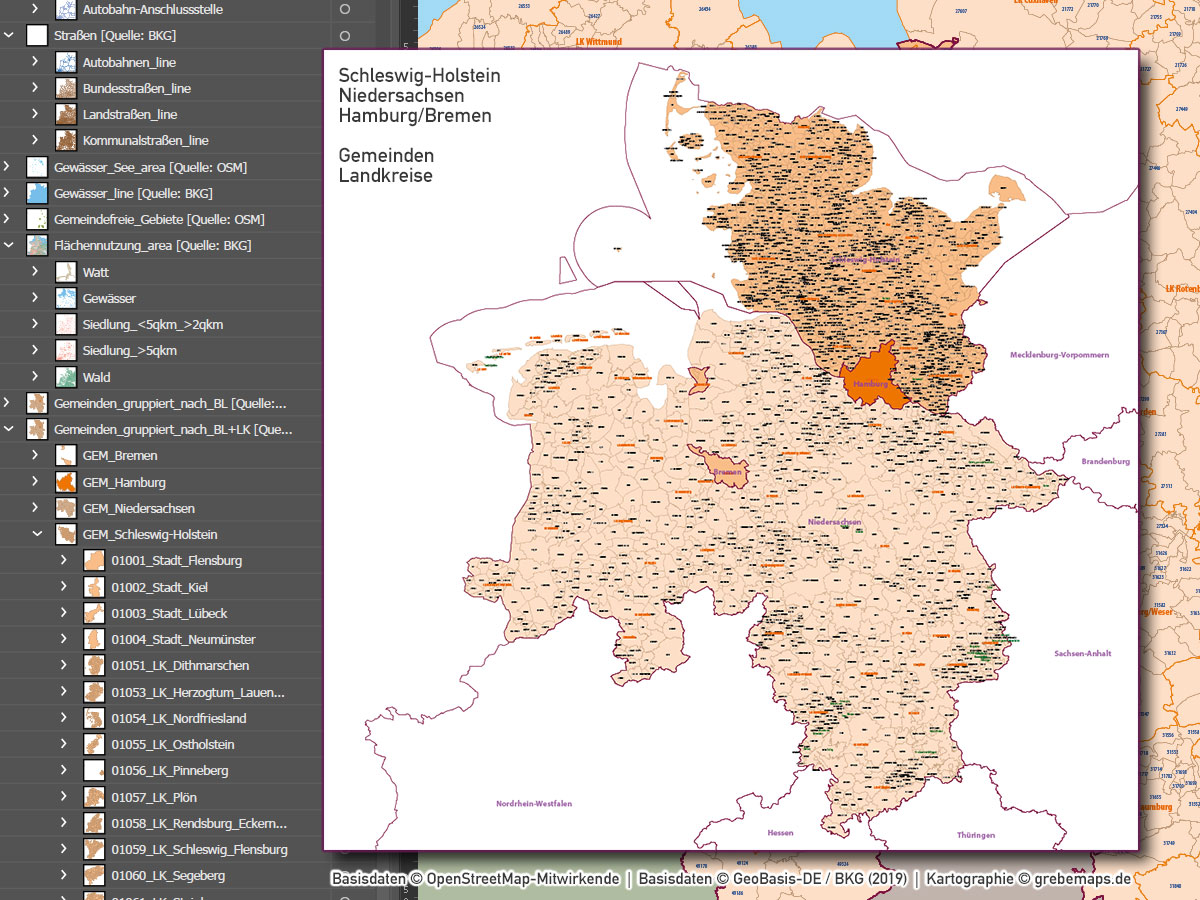This screenshot has width=1200, height=900.
Task: Click target circle of Autobahn-Anschlussstelle layer
Action: point(345,9)
